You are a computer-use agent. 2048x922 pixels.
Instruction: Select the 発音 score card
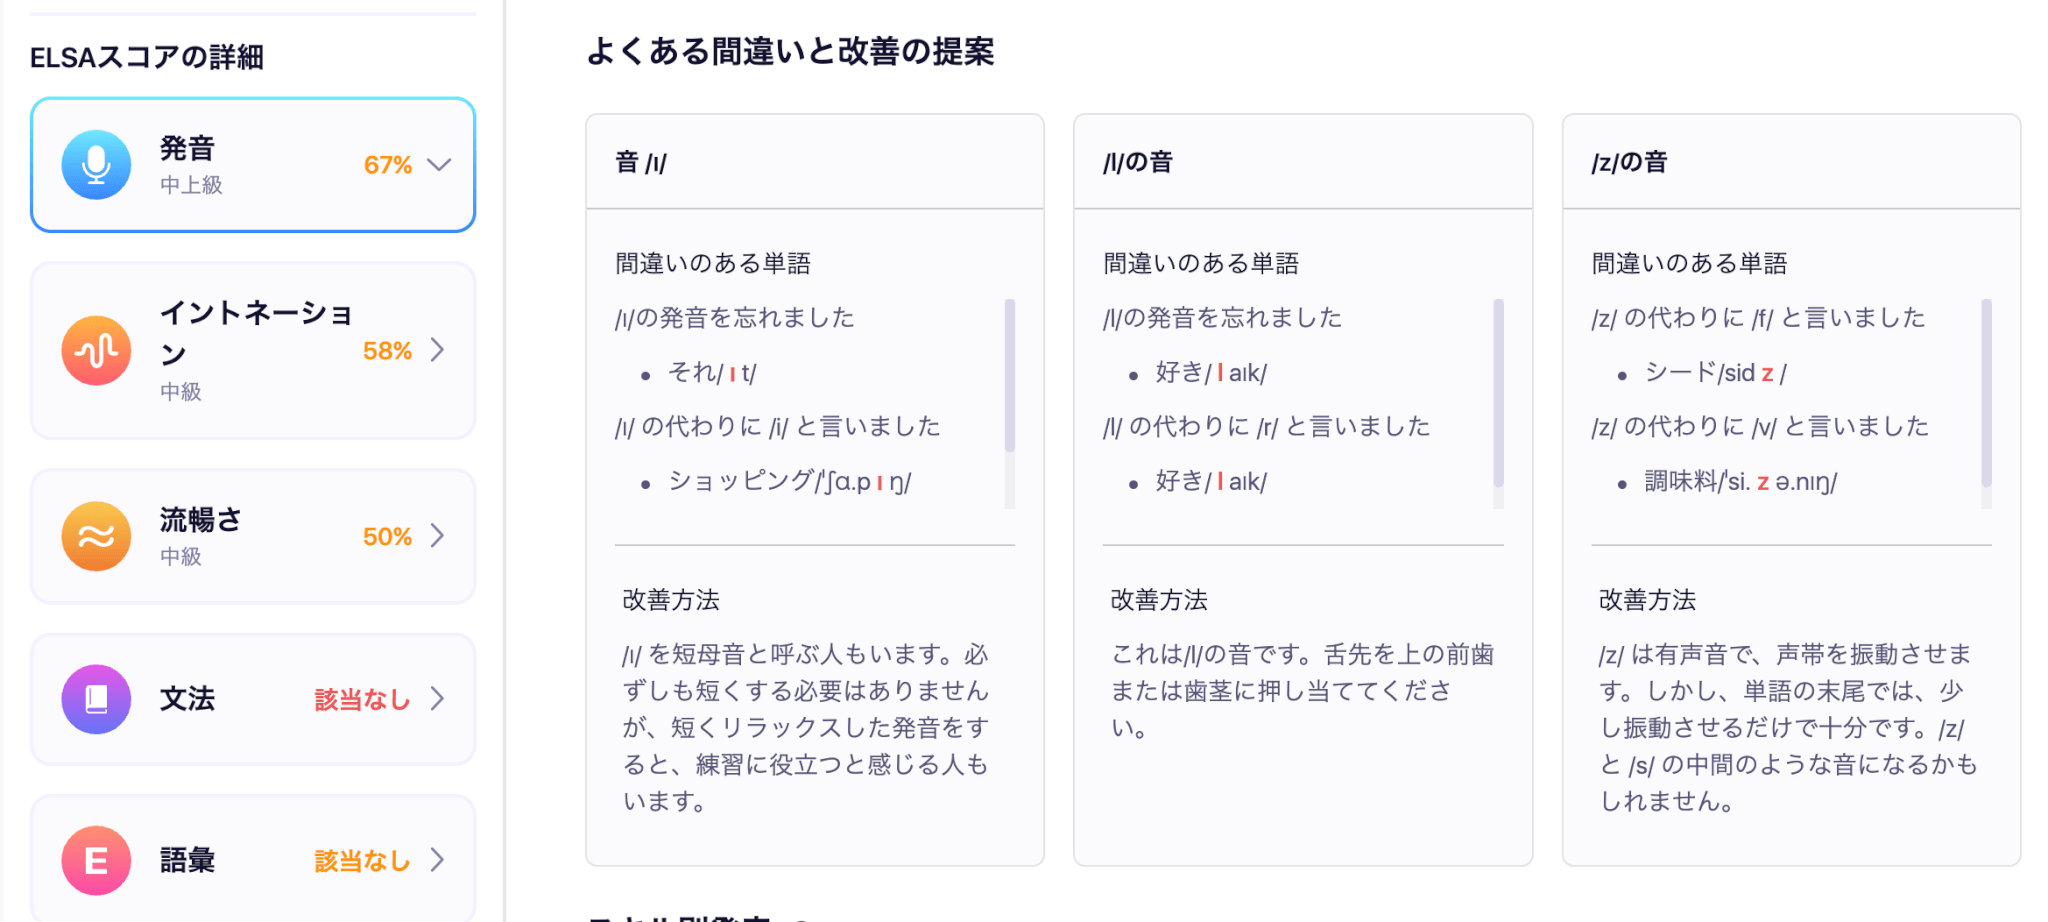tap(253, 165)
